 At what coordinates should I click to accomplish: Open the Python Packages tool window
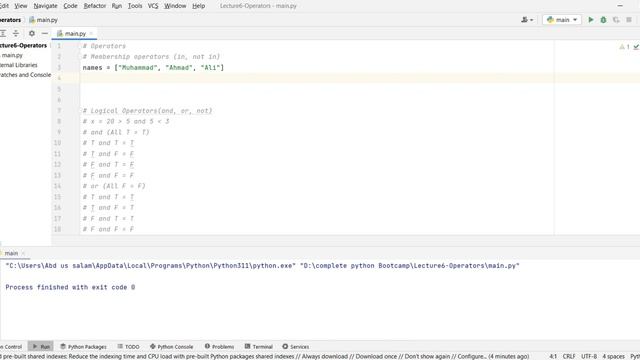(x=83, y=347)
